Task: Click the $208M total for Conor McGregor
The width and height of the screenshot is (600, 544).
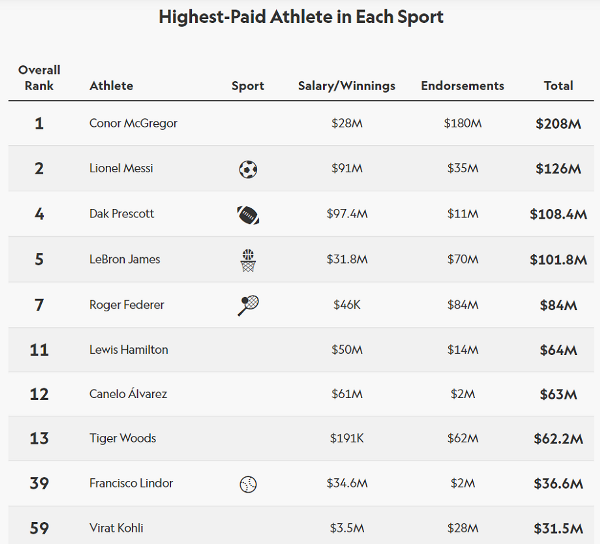Action: pos(558,124)
